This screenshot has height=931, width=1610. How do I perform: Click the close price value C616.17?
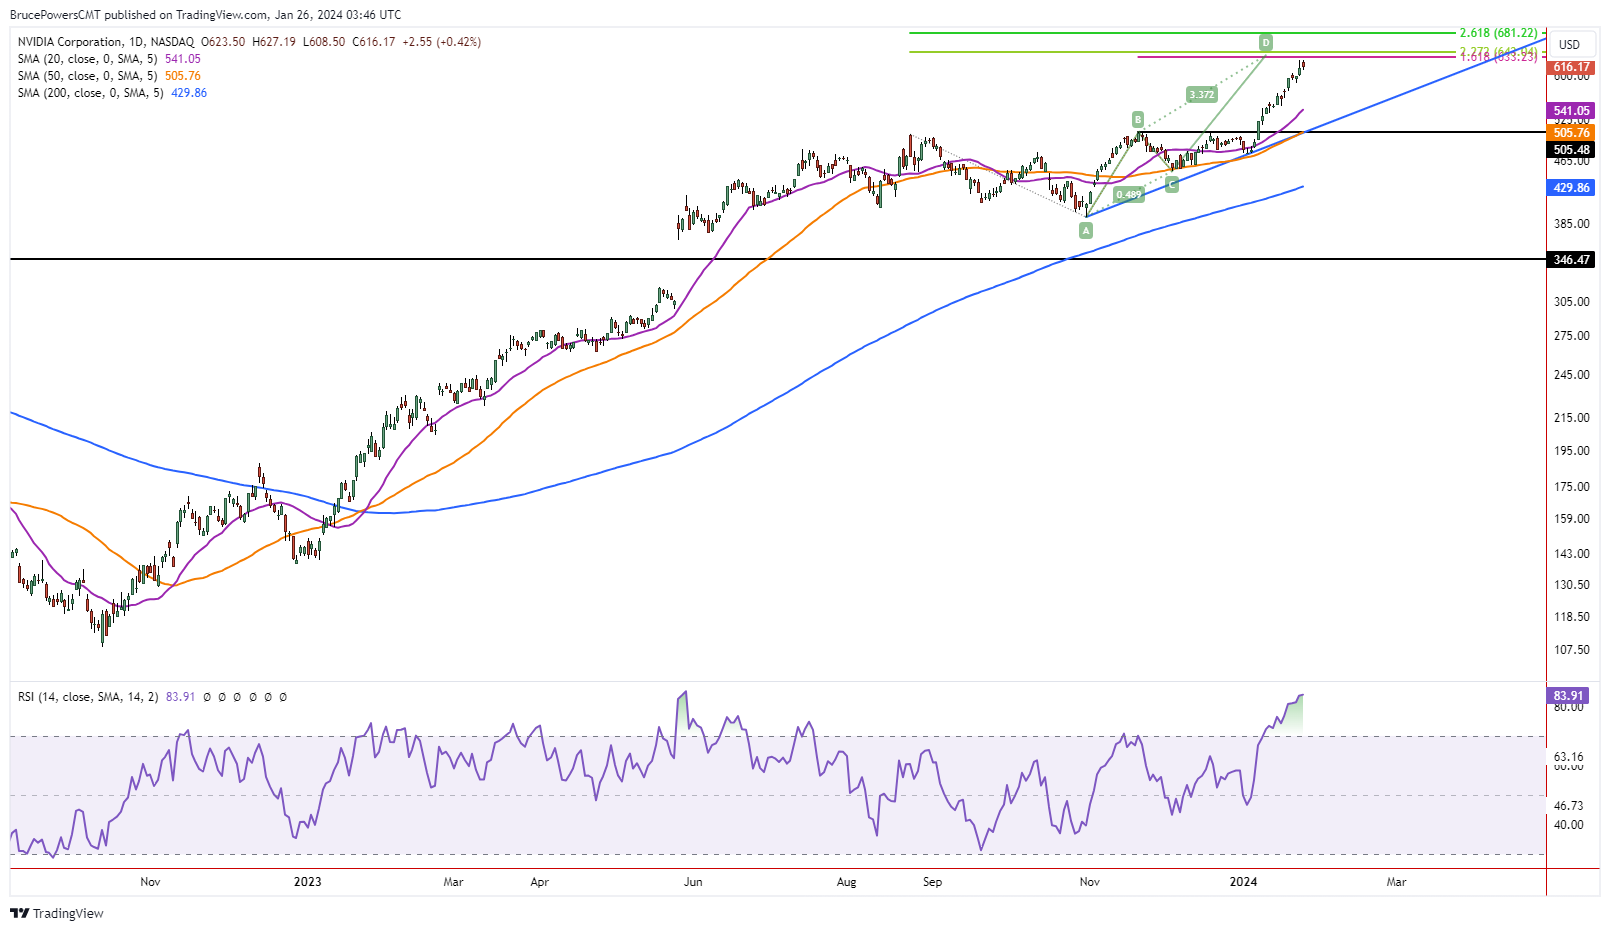click(374, 42)
